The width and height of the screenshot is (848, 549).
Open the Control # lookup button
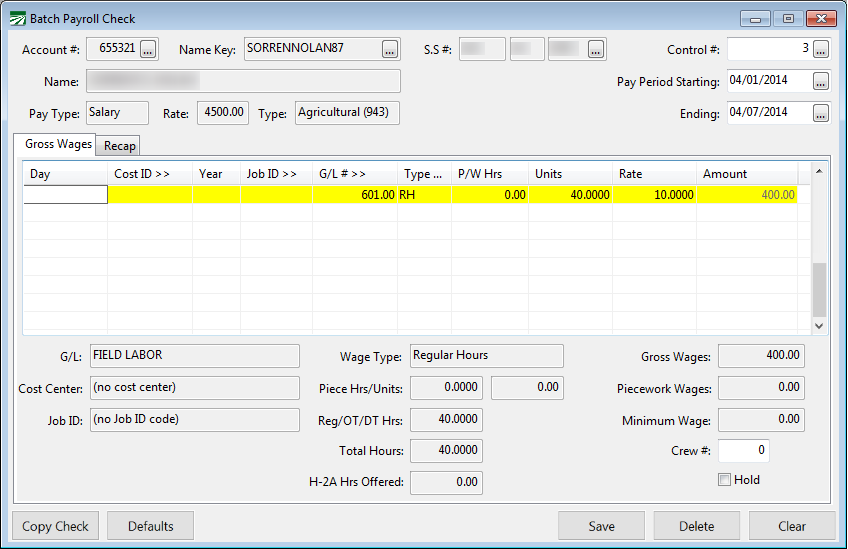click(x=820, y=49)
